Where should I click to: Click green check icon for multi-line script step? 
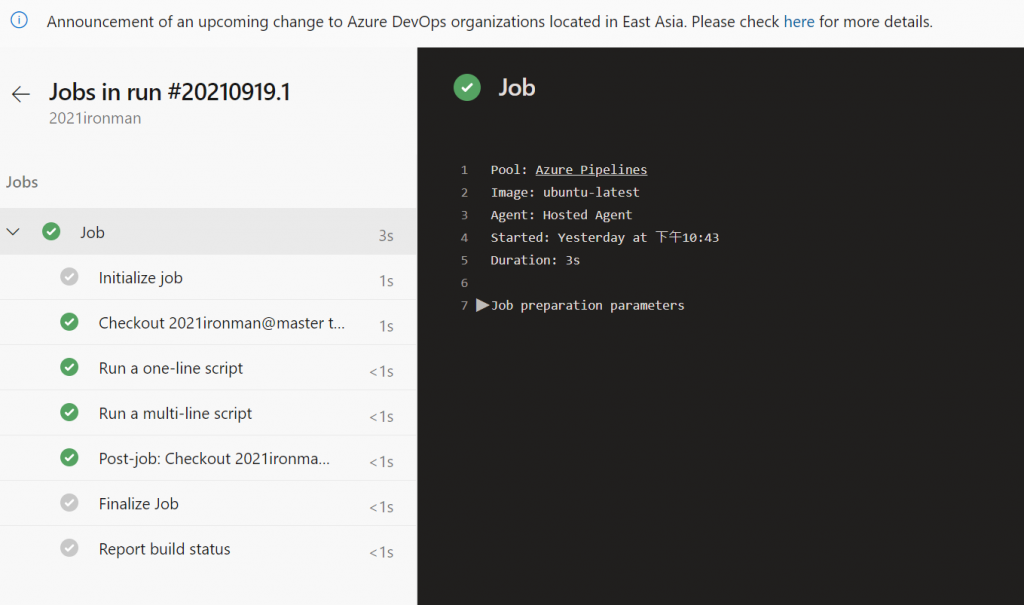point(69,413)
